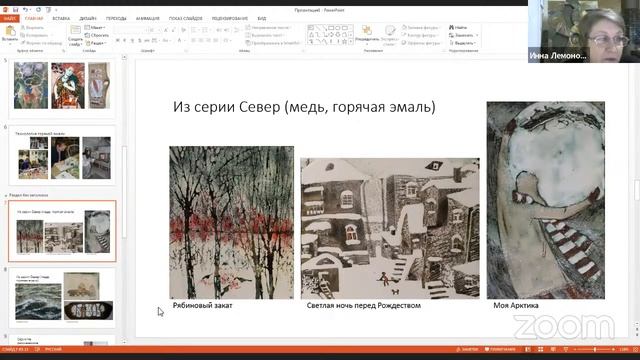
Task: Open the Файл tab
Action: point(9,18)
